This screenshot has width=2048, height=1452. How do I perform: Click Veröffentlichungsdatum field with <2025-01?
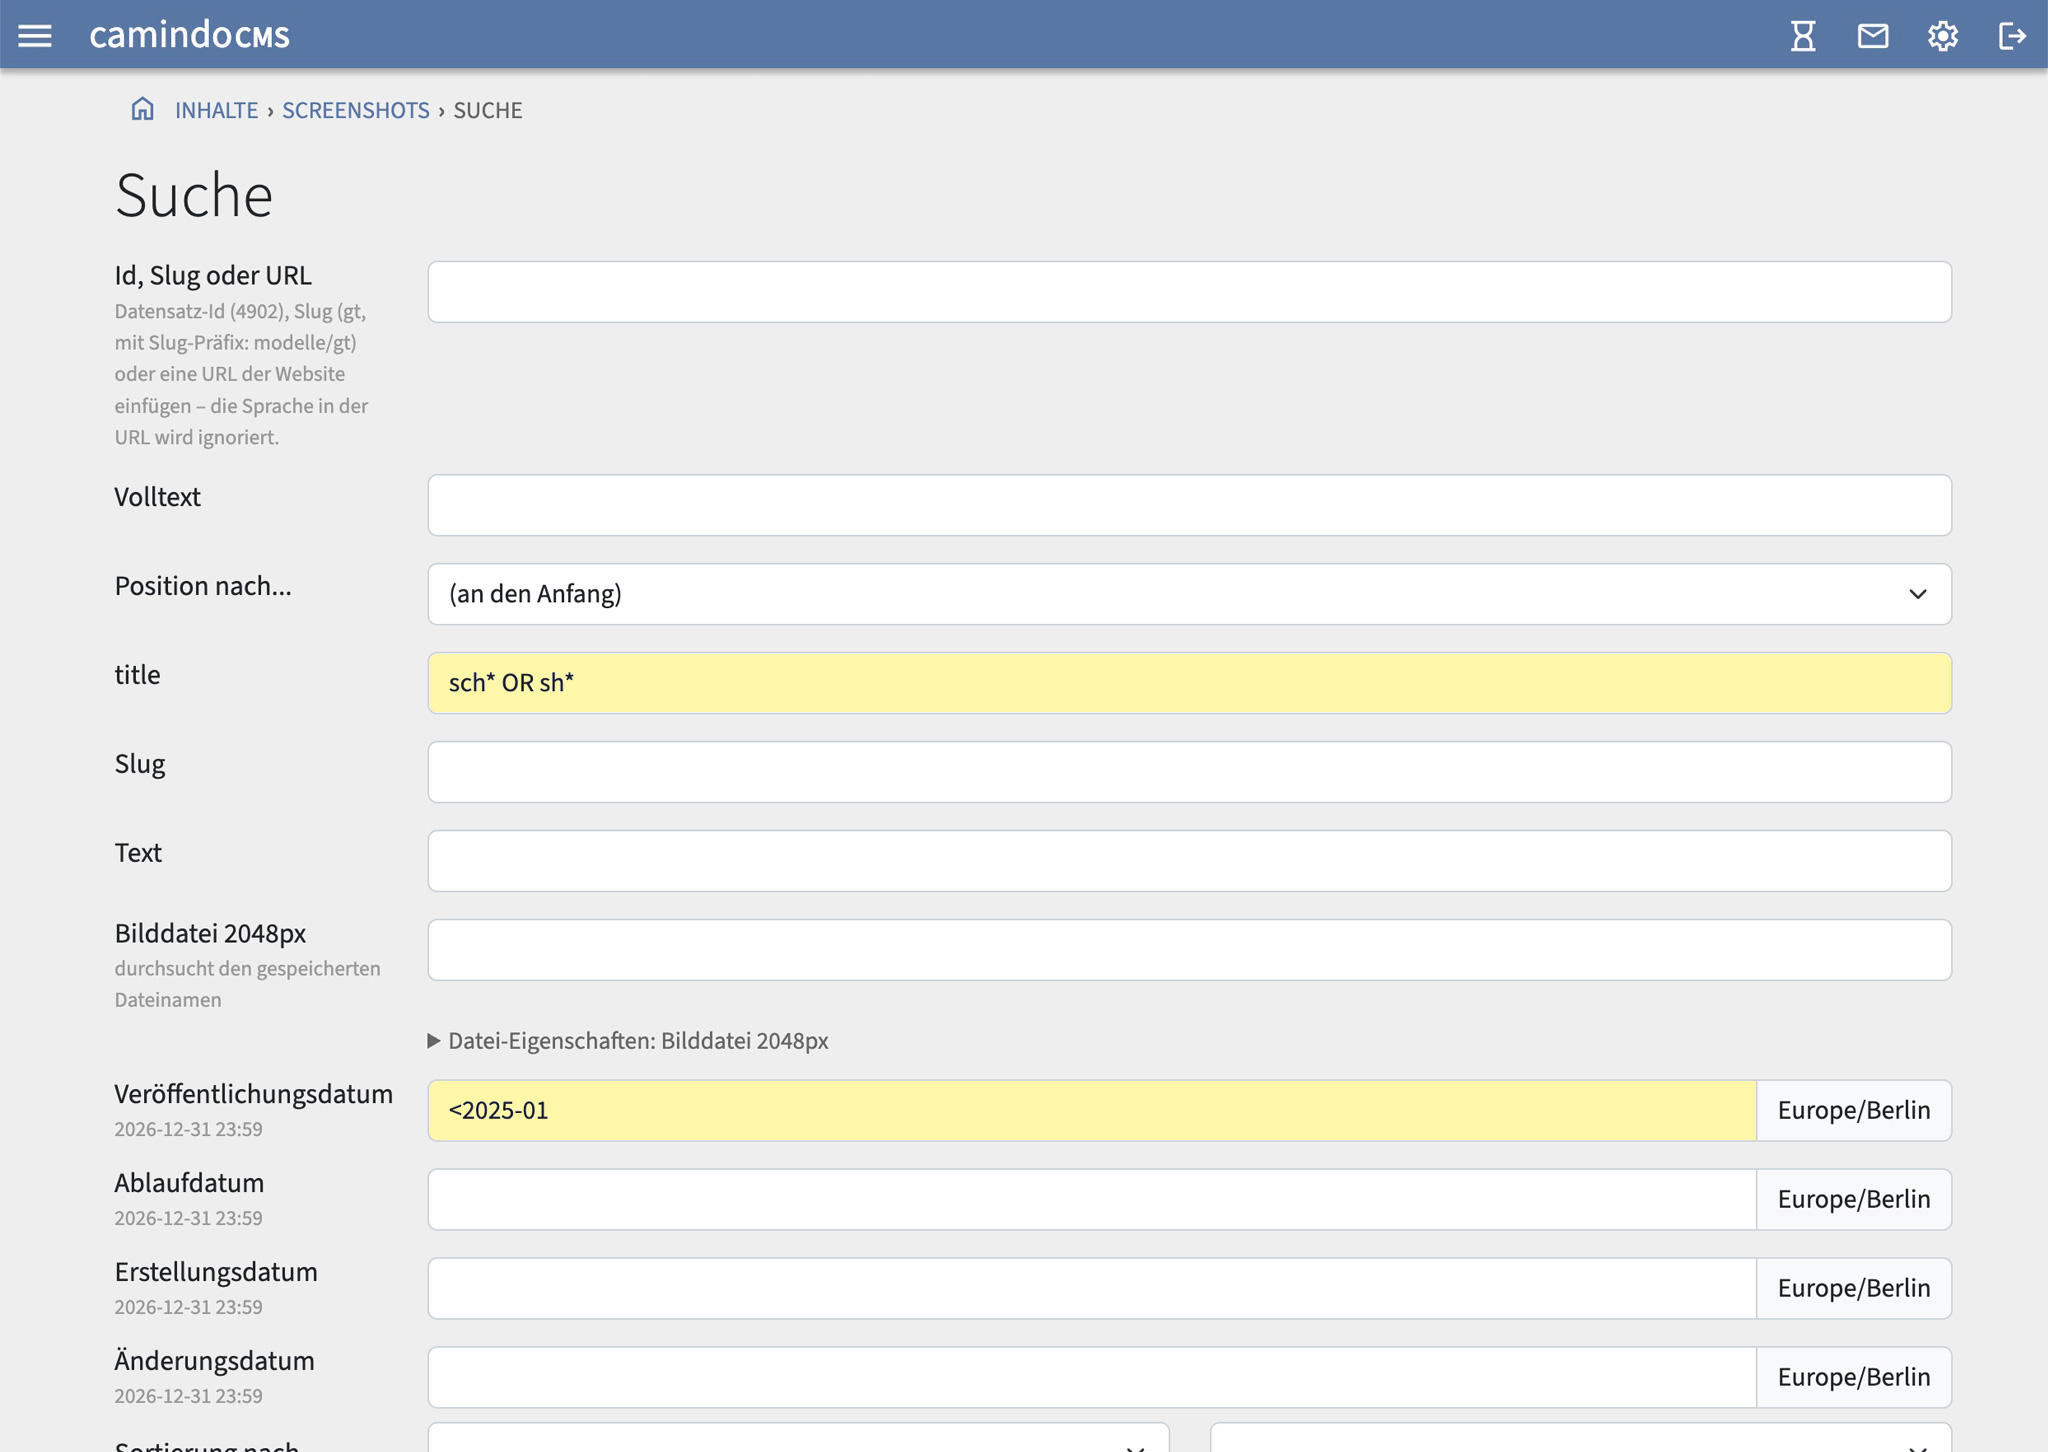[1092, 1110]
